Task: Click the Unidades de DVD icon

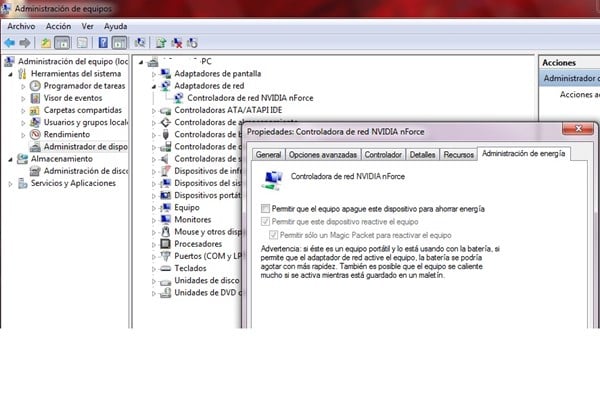Action: click(166, 293)
